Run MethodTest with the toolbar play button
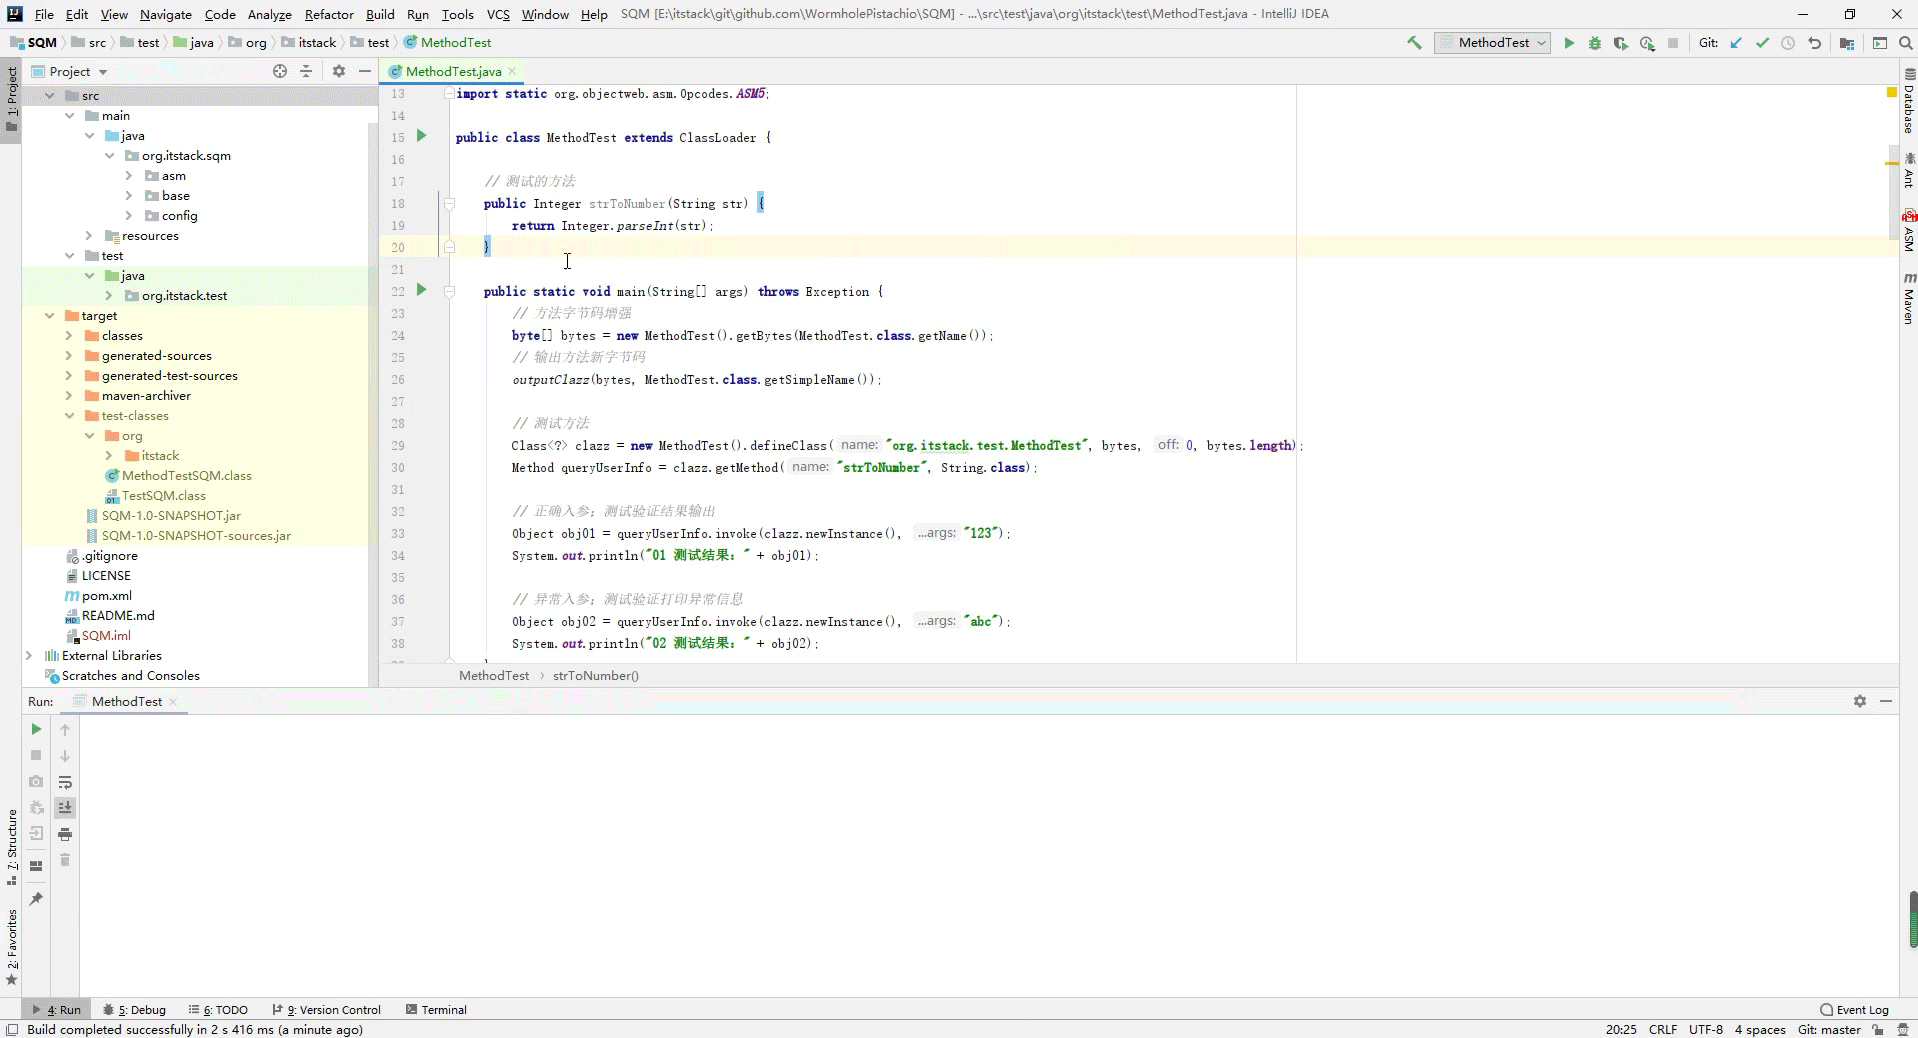The width and height of the screenshot is (1918, 1038). pos(1569,43)
